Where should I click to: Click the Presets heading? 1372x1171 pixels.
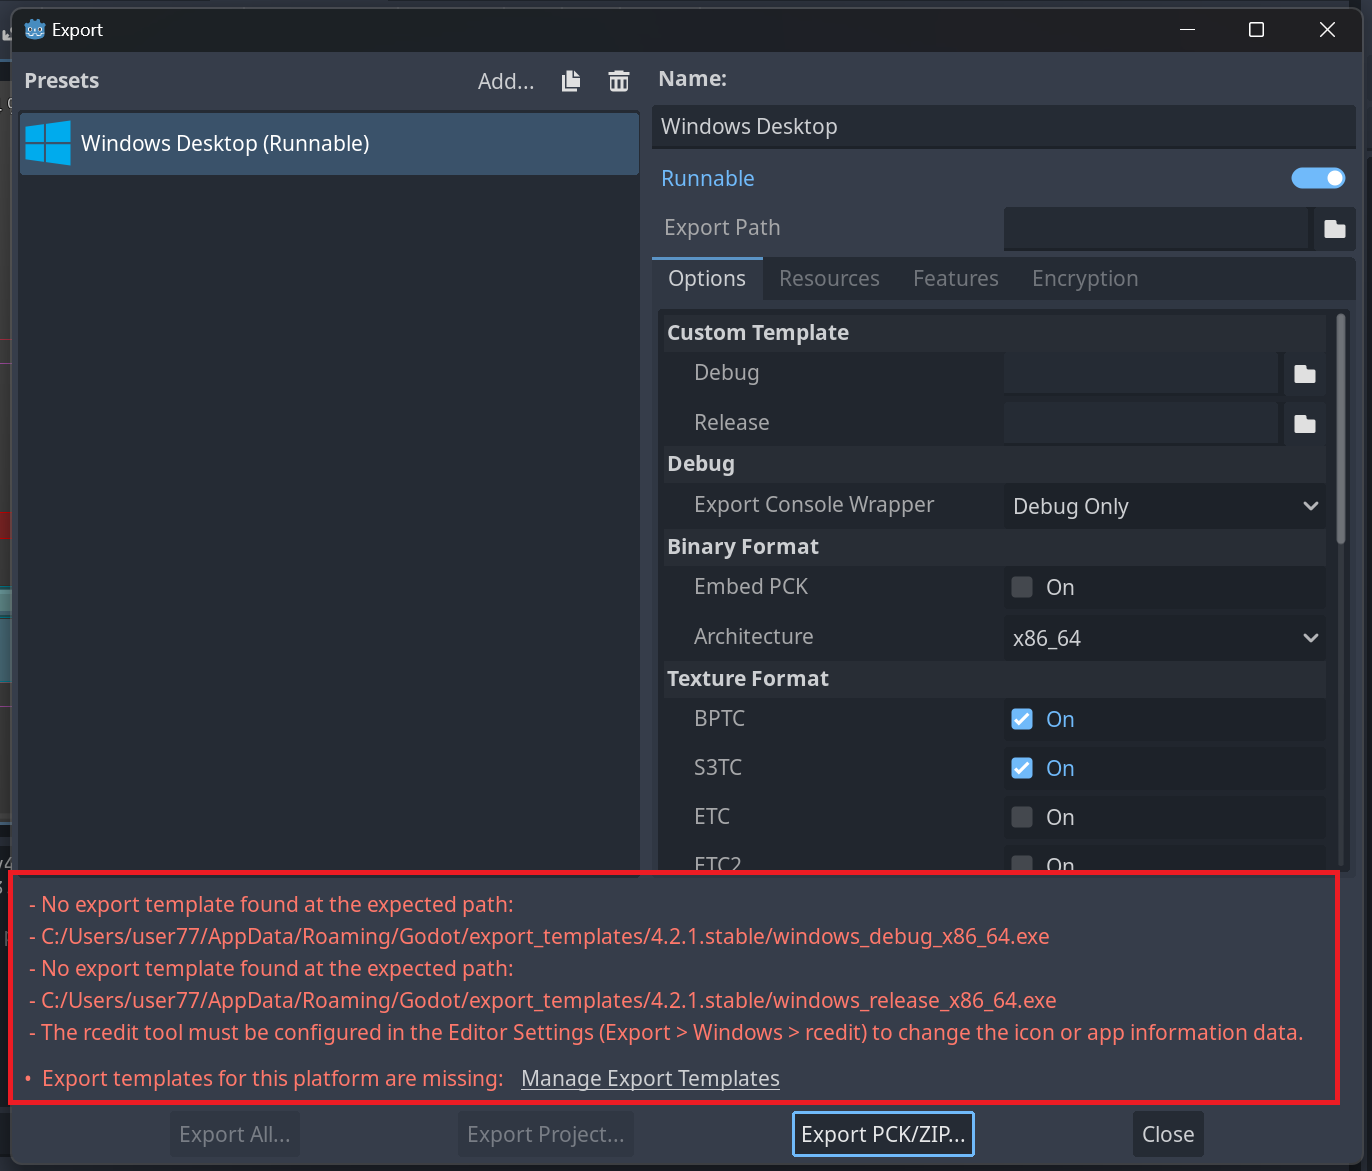tap(62, 81)
